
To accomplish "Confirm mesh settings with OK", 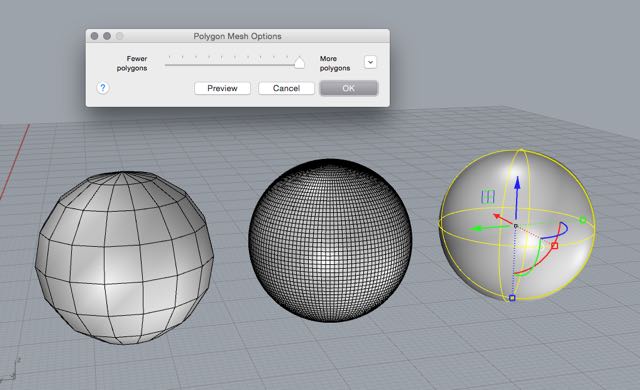I will point(349,88).
